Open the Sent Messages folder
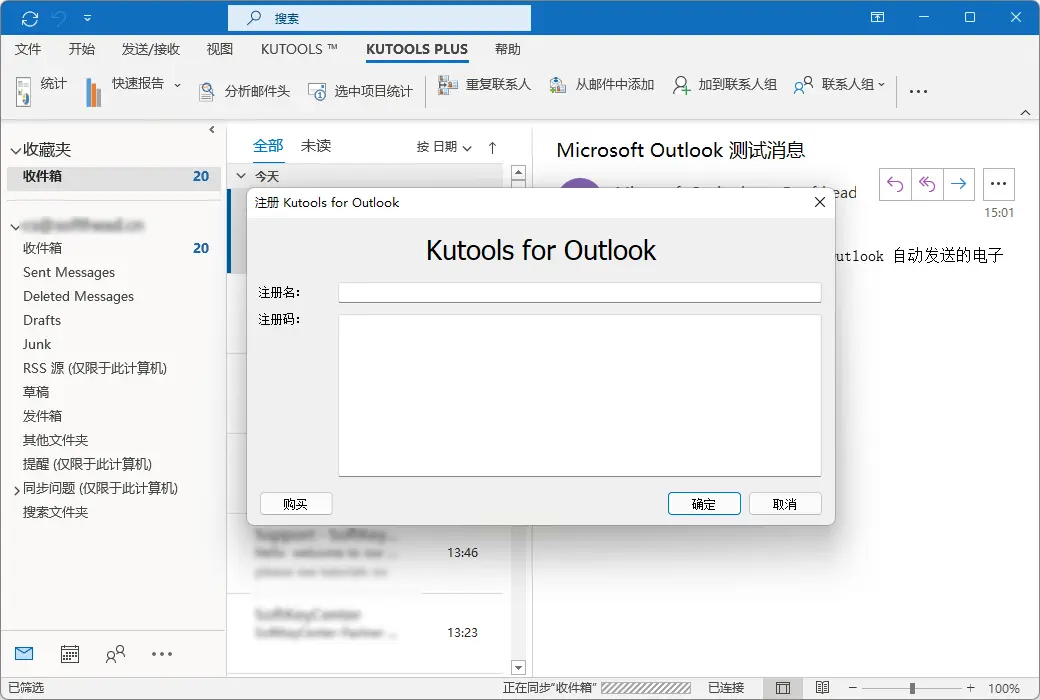Viewport: 1040px width, 700px height. (69, 272)
